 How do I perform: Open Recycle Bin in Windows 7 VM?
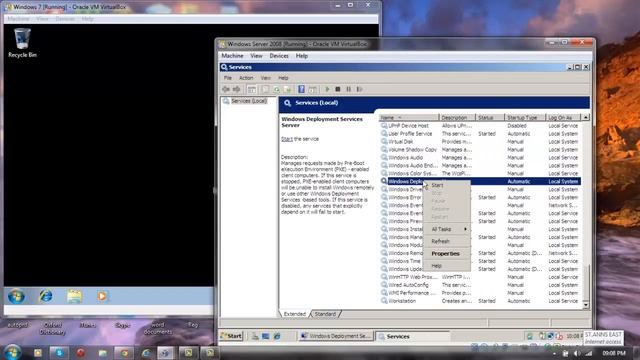click(22, 43)
